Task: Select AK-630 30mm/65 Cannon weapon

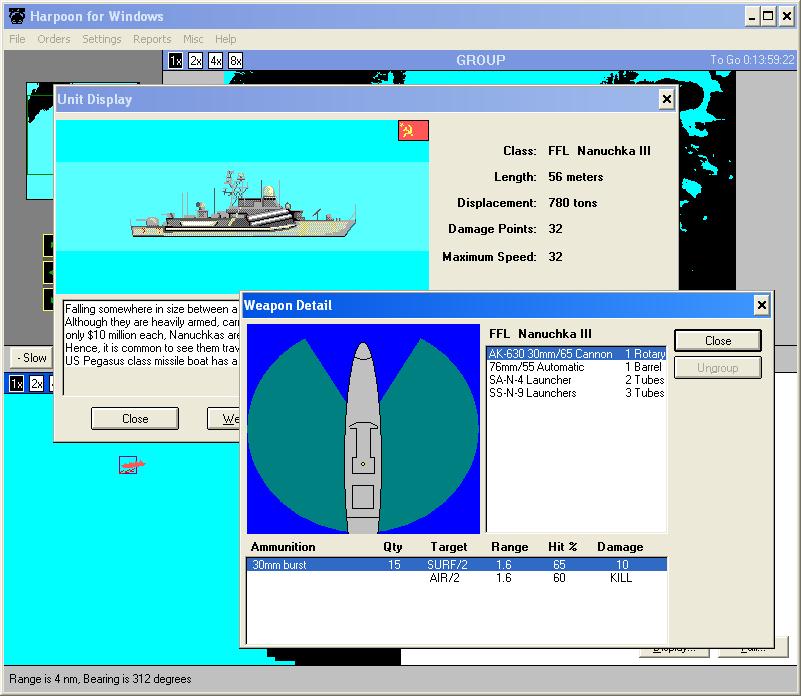Action: pyautogui.click(x=576, y=354)
